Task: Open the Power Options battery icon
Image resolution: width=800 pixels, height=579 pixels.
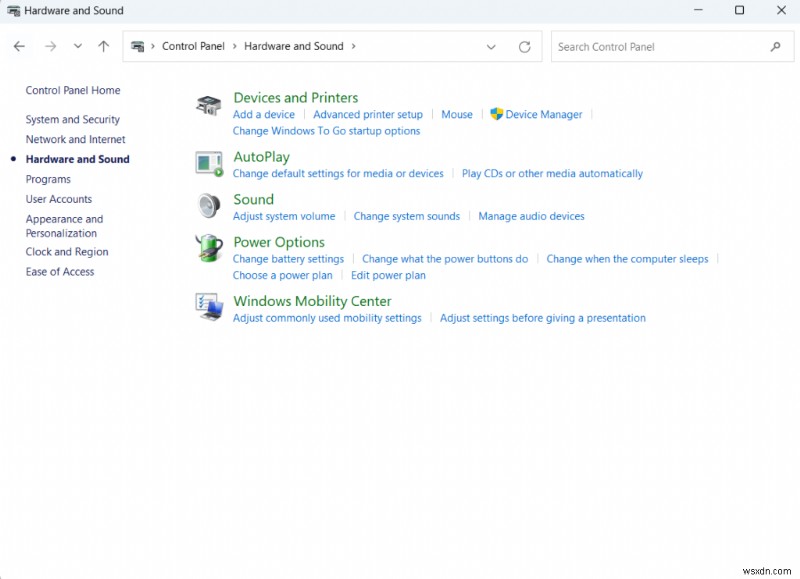Action: click(209, 248)
